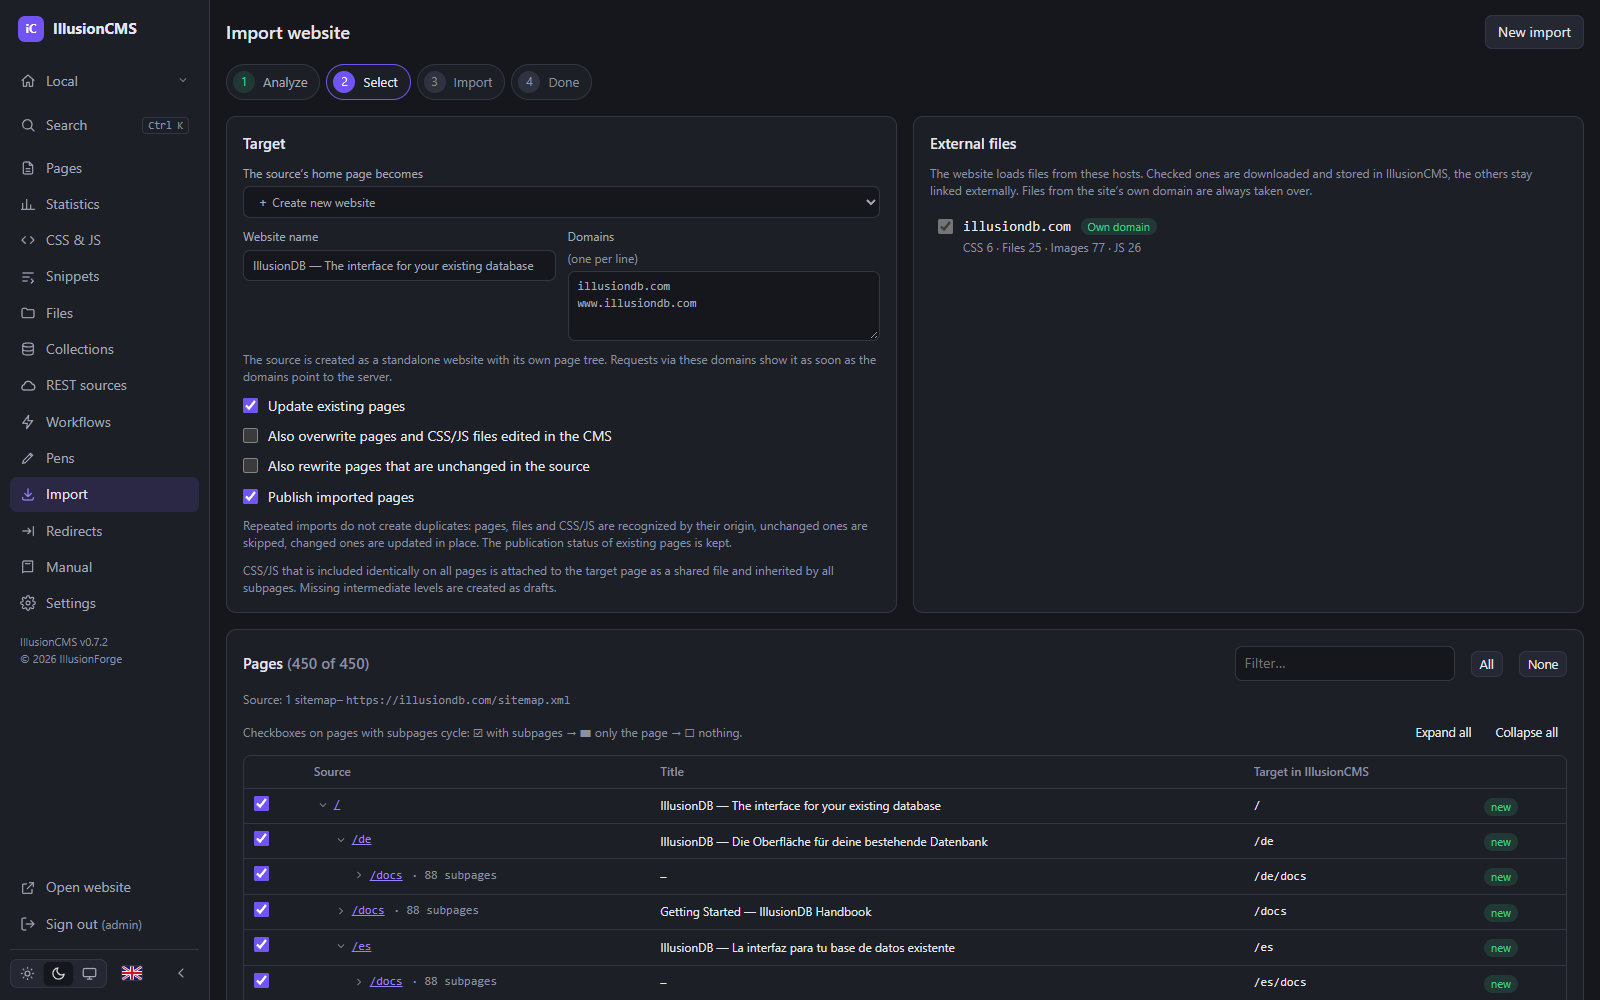This screenshot has width=1600, height=1000.
Task: Collapse the root / tree row
Action: pos(323,805)
